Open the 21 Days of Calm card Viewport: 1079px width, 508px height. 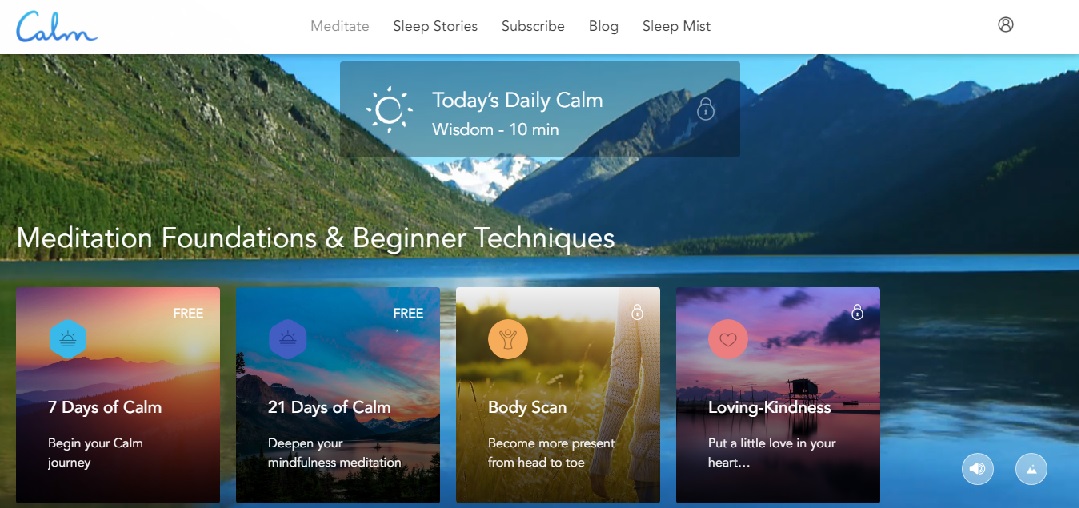pyautogui.click(x=338, y=395)
